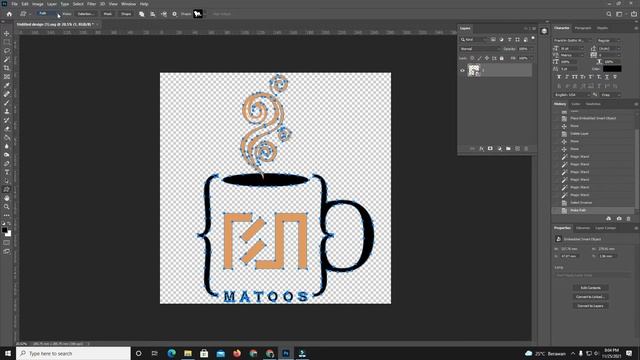Open path arrangement icon in options bar

coord(164,14)
